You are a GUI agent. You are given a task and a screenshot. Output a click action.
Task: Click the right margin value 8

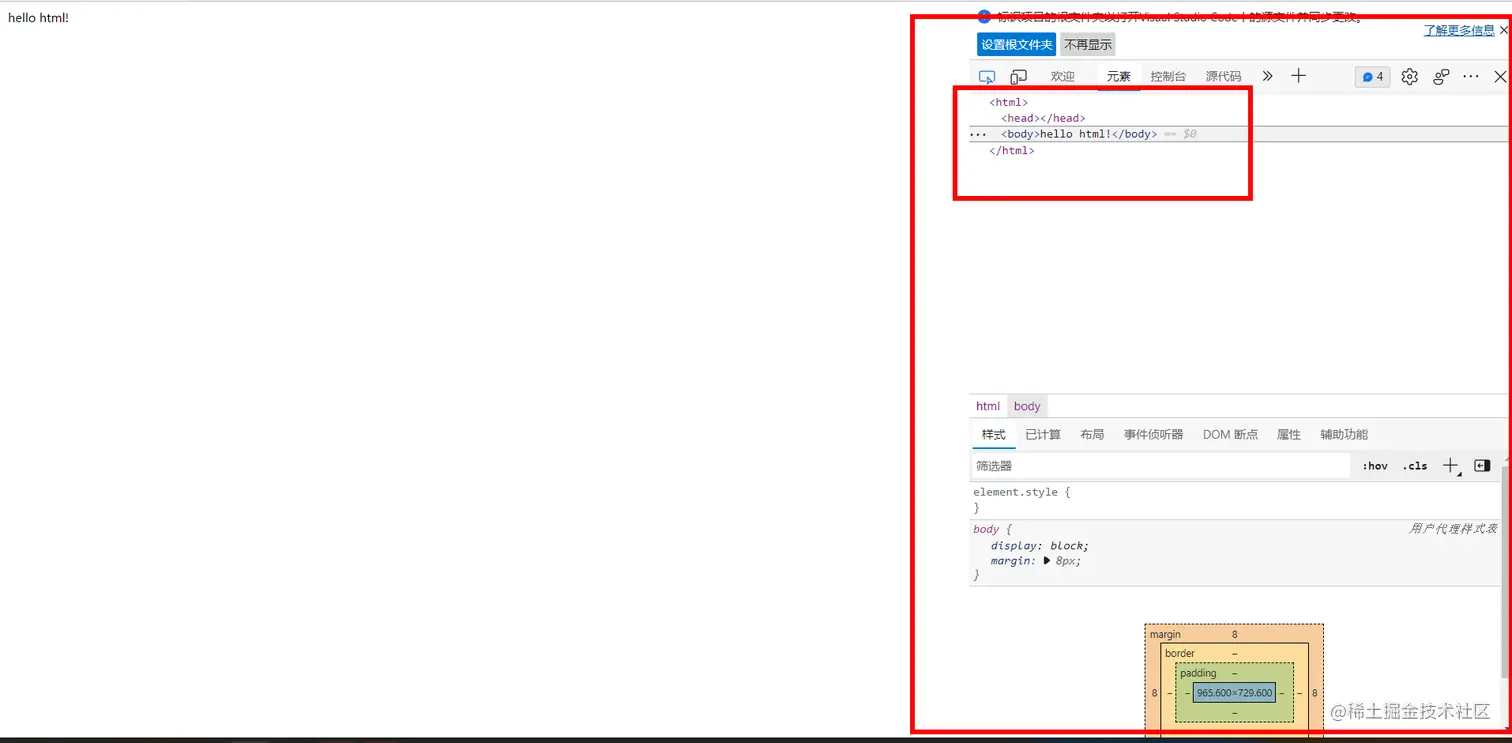tap(1314, 692)
